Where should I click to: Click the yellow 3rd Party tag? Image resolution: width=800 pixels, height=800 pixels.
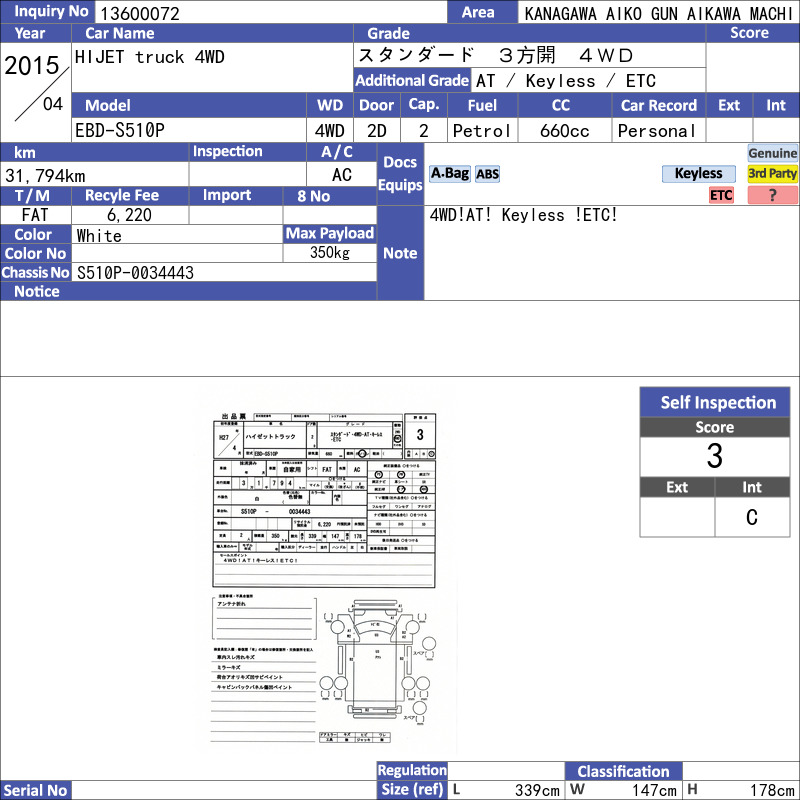point(772,174)
